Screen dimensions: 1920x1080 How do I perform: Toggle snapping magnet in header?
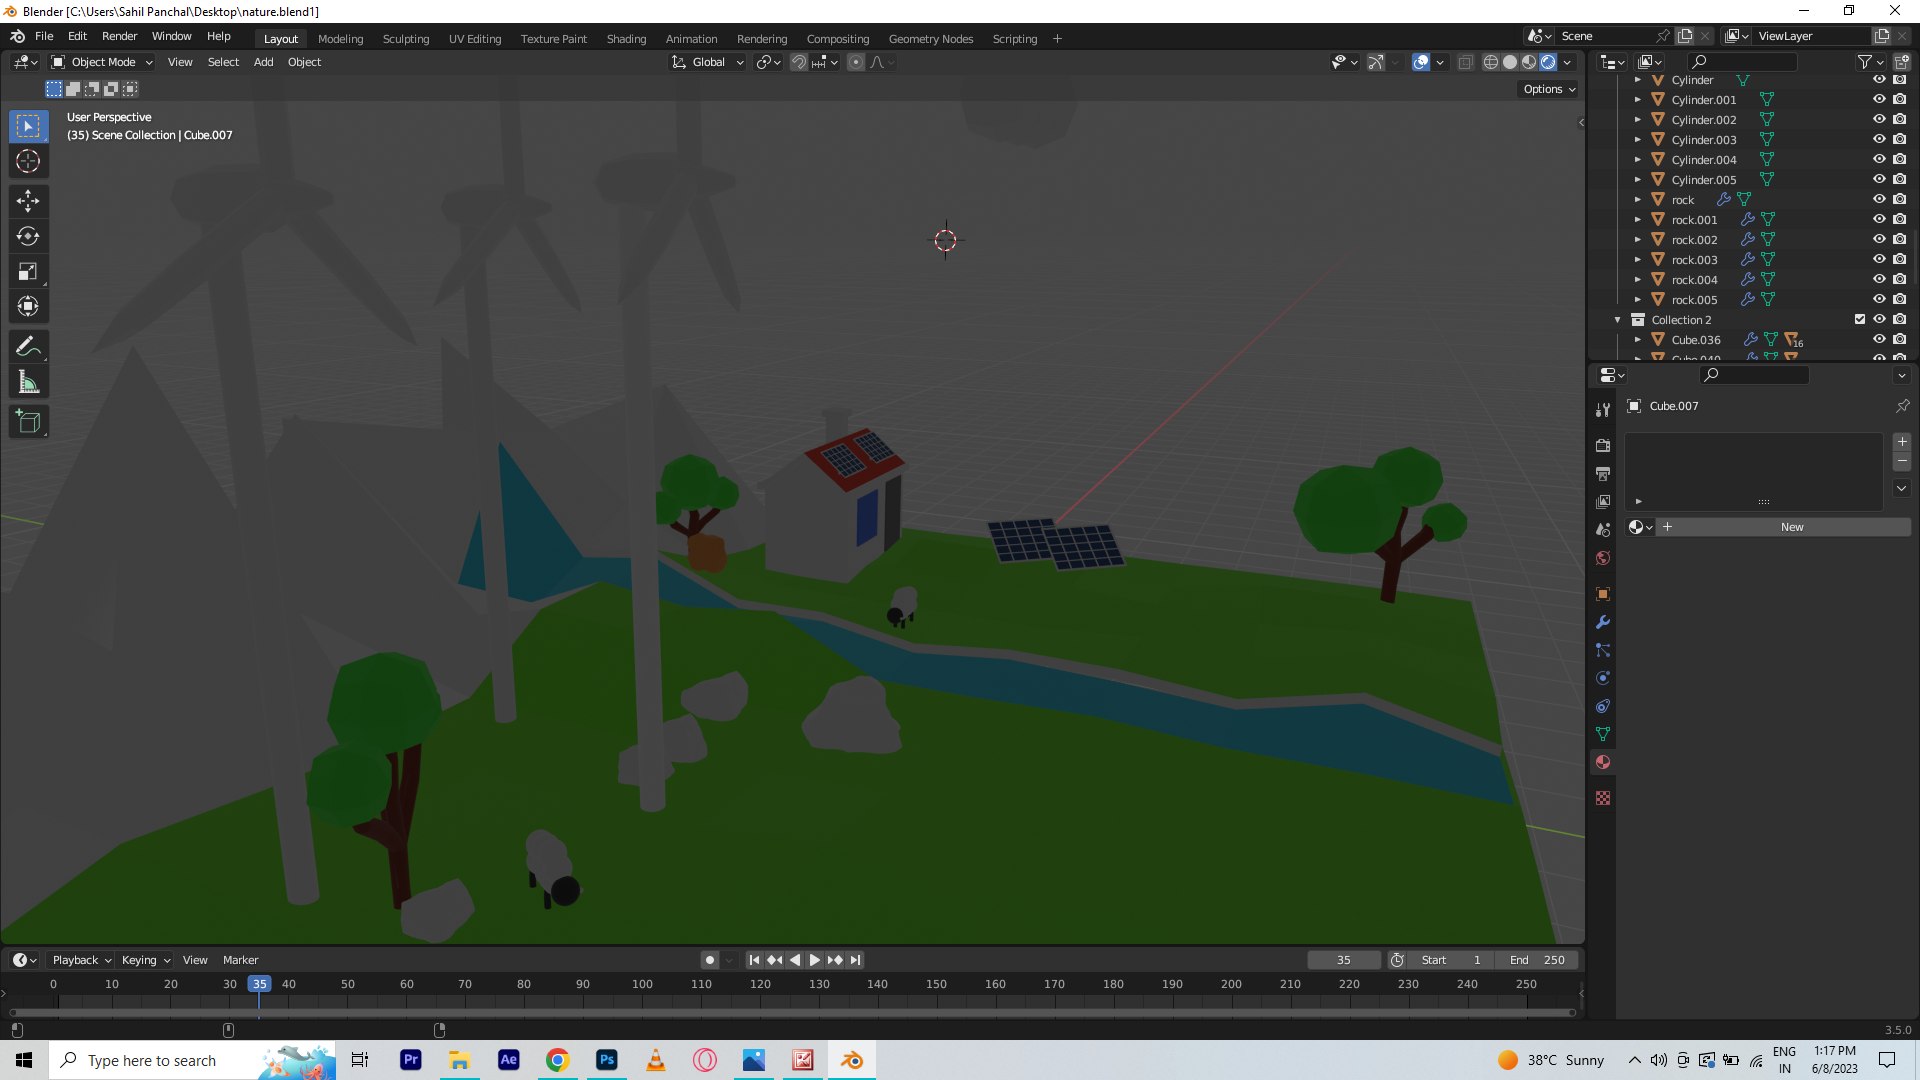pyautogui.click(x=799, y=62)
